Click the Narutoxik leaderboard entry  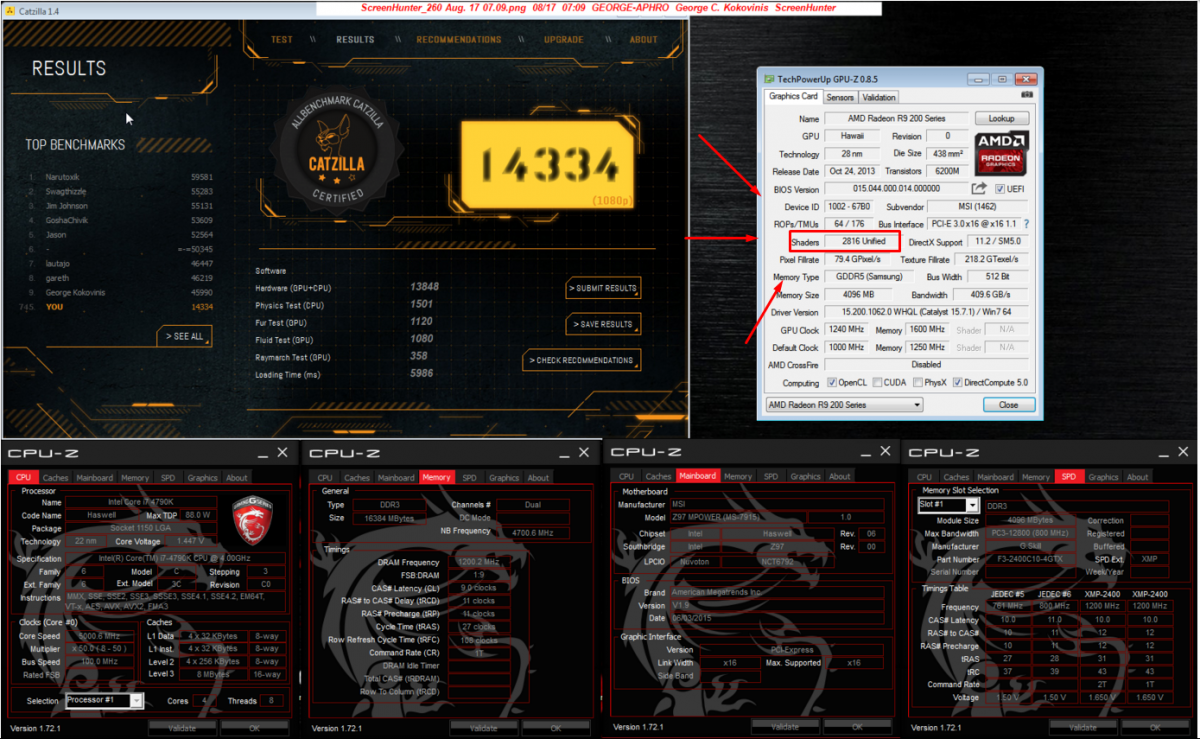[x=120, y=176]
